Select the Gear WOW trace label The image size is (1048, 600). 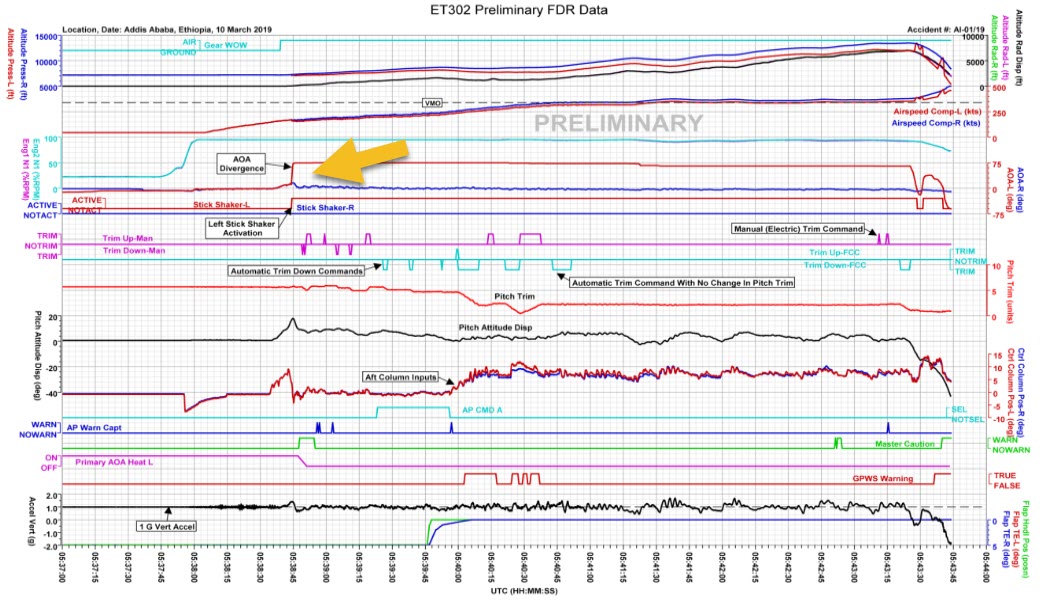(x=224, y=45)
